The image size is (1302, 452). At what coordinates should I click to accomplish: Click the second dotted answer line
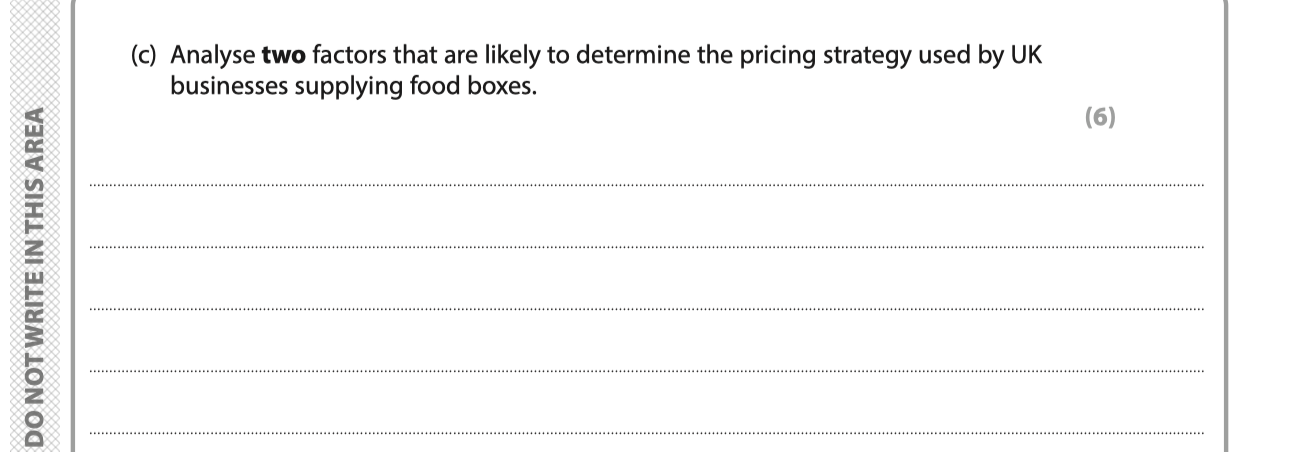point(647,247)
